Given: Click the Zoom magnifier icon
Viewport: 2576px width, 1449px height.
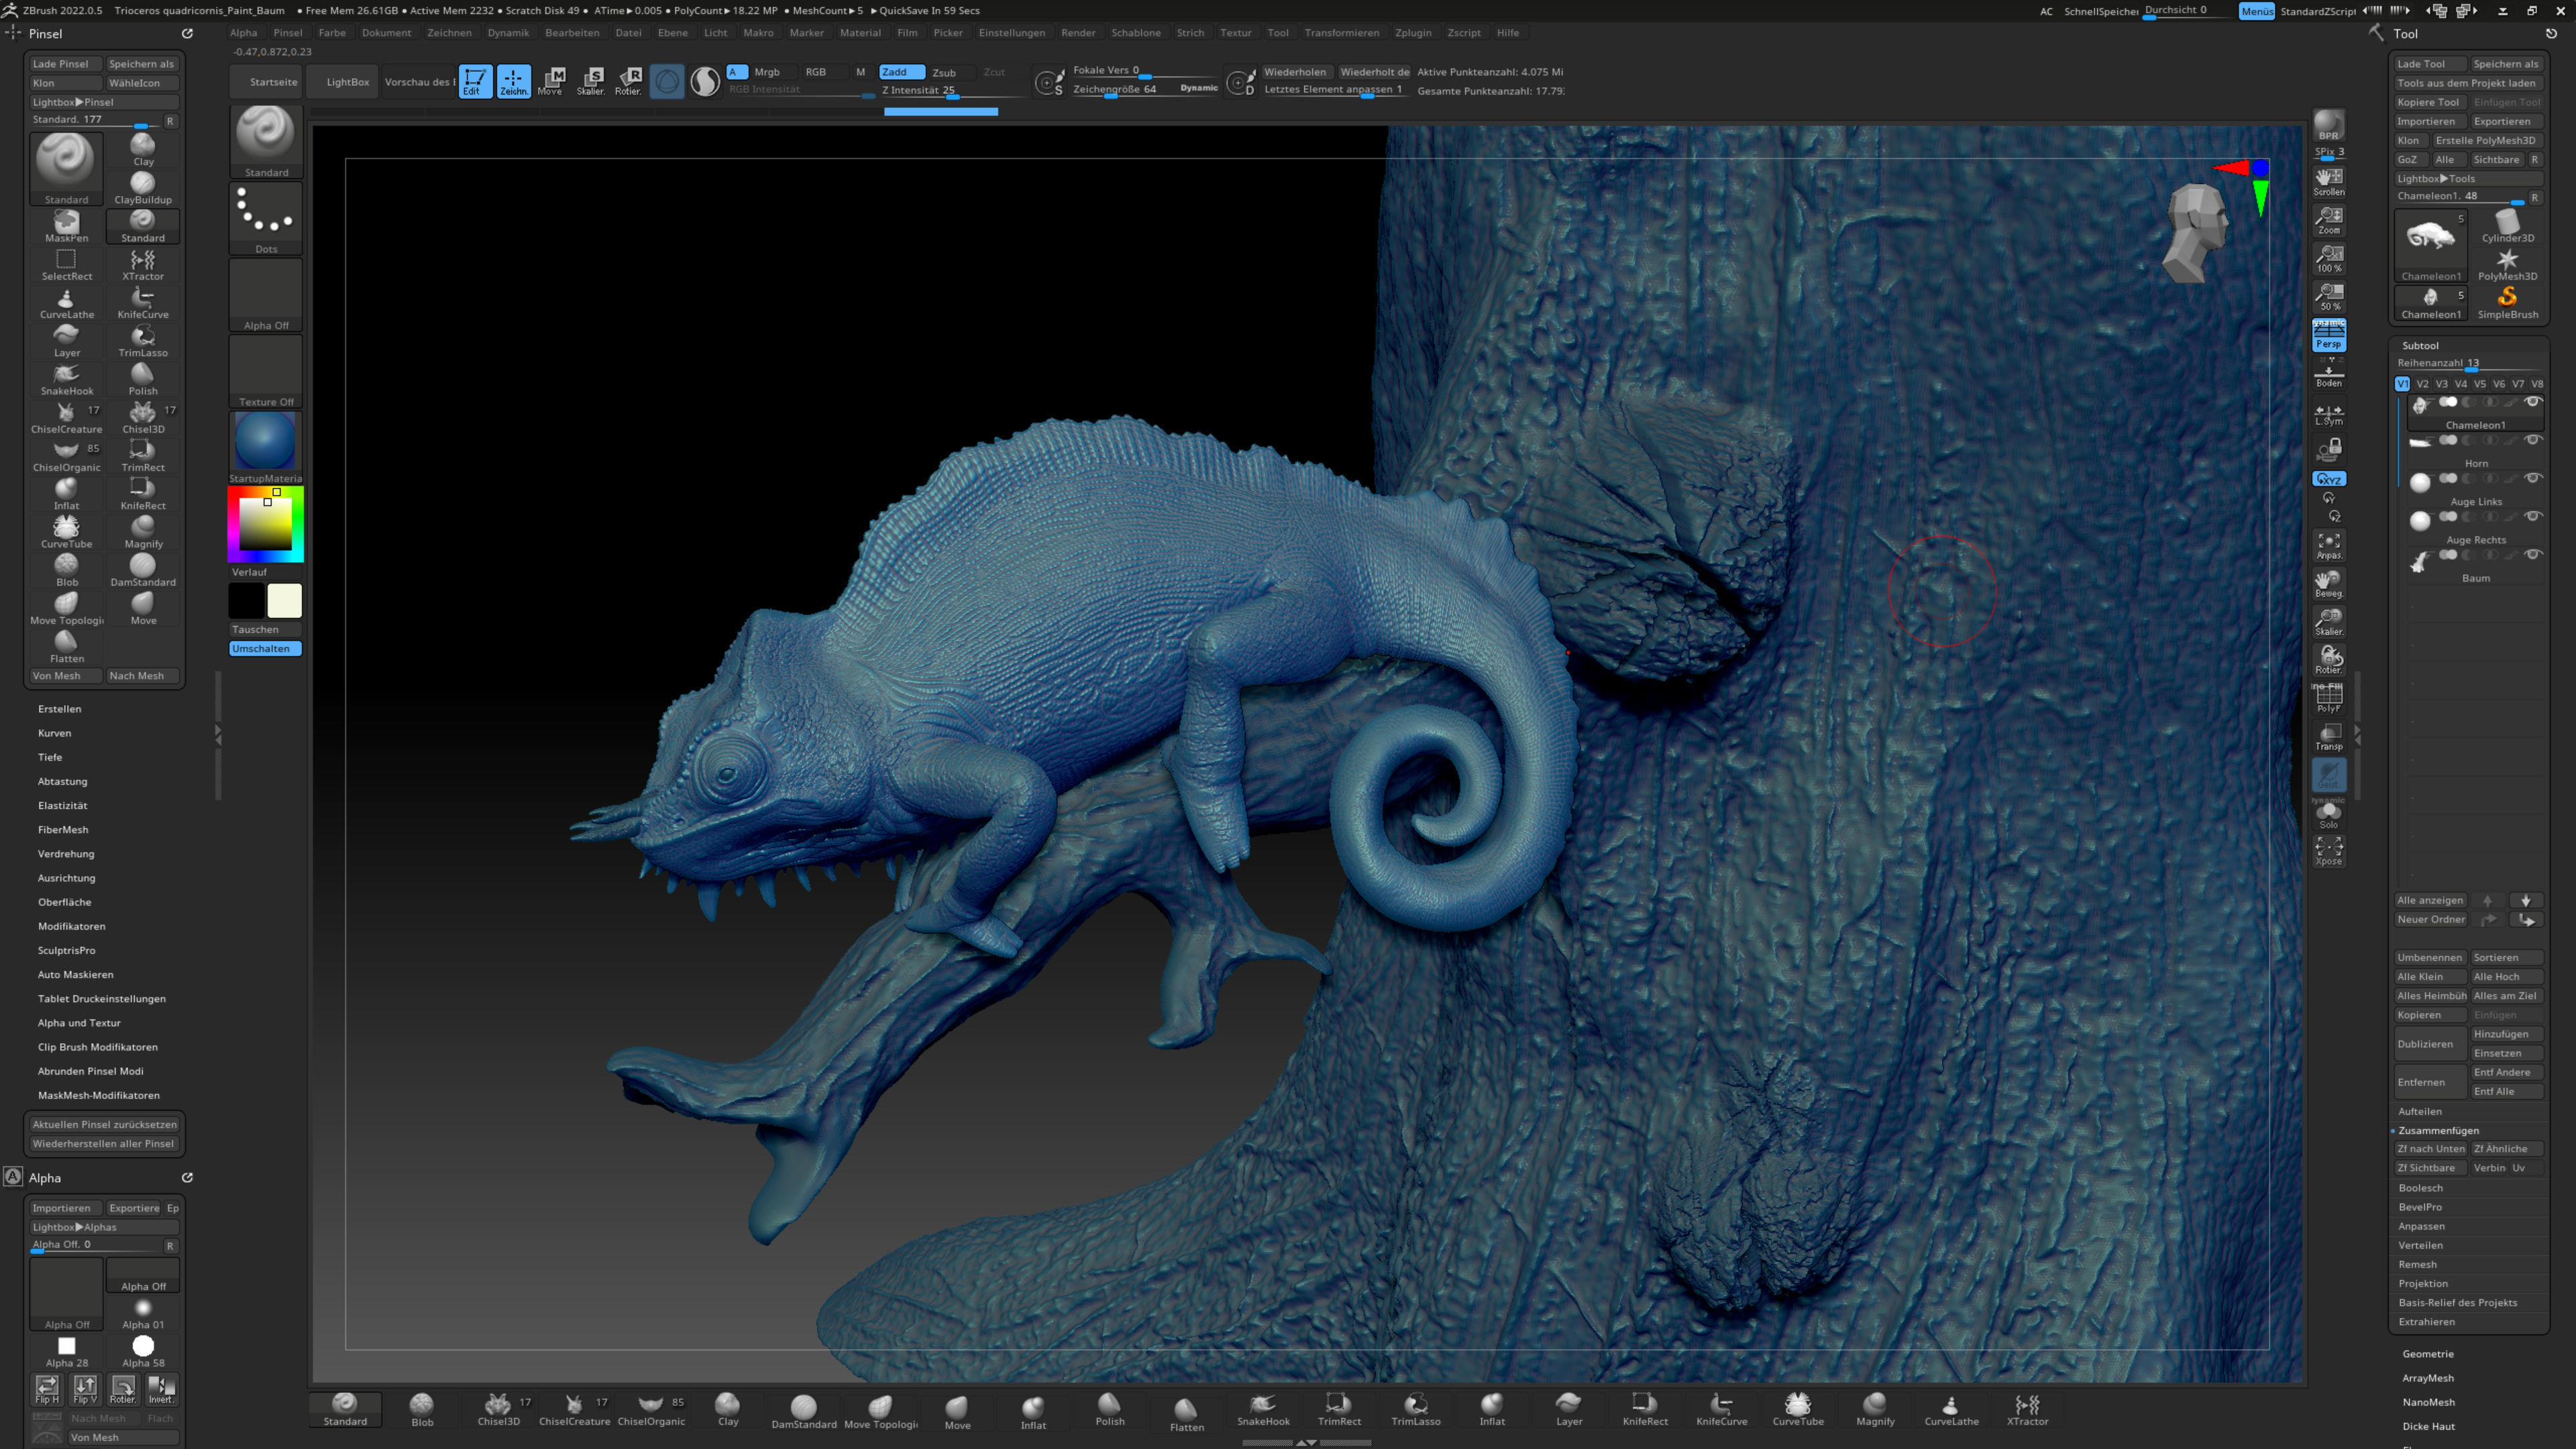Looking at the screenshot, I should [2329, 220].
